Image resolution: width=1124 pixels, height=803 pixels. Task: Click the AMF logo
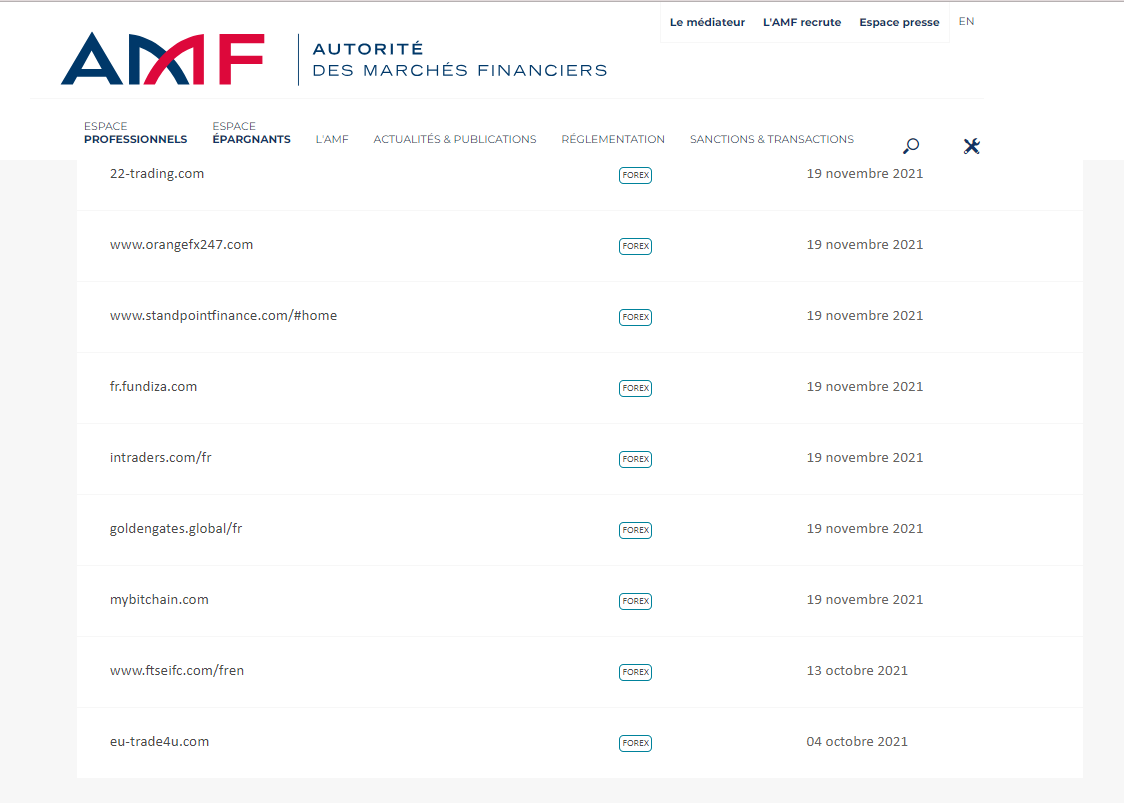[163, 59]
